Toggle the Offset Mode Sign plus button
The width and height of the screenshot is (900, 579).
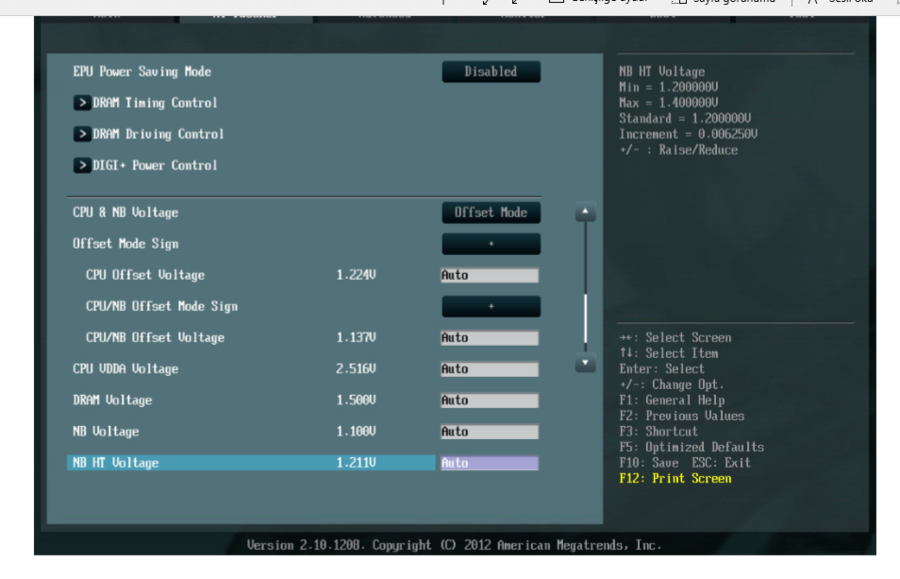pos(491,244)
